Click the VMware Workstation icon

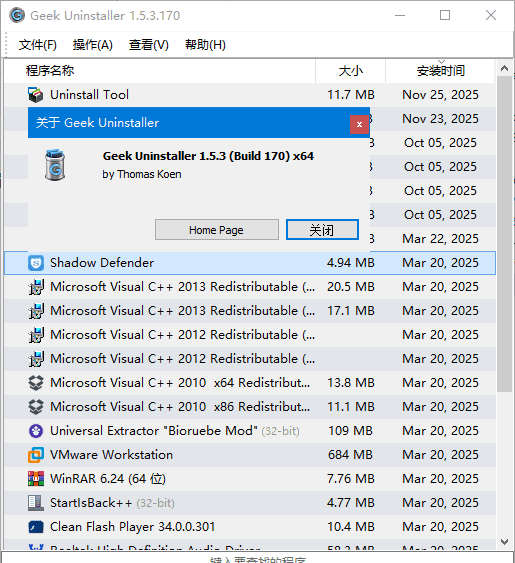click(36, 455)
